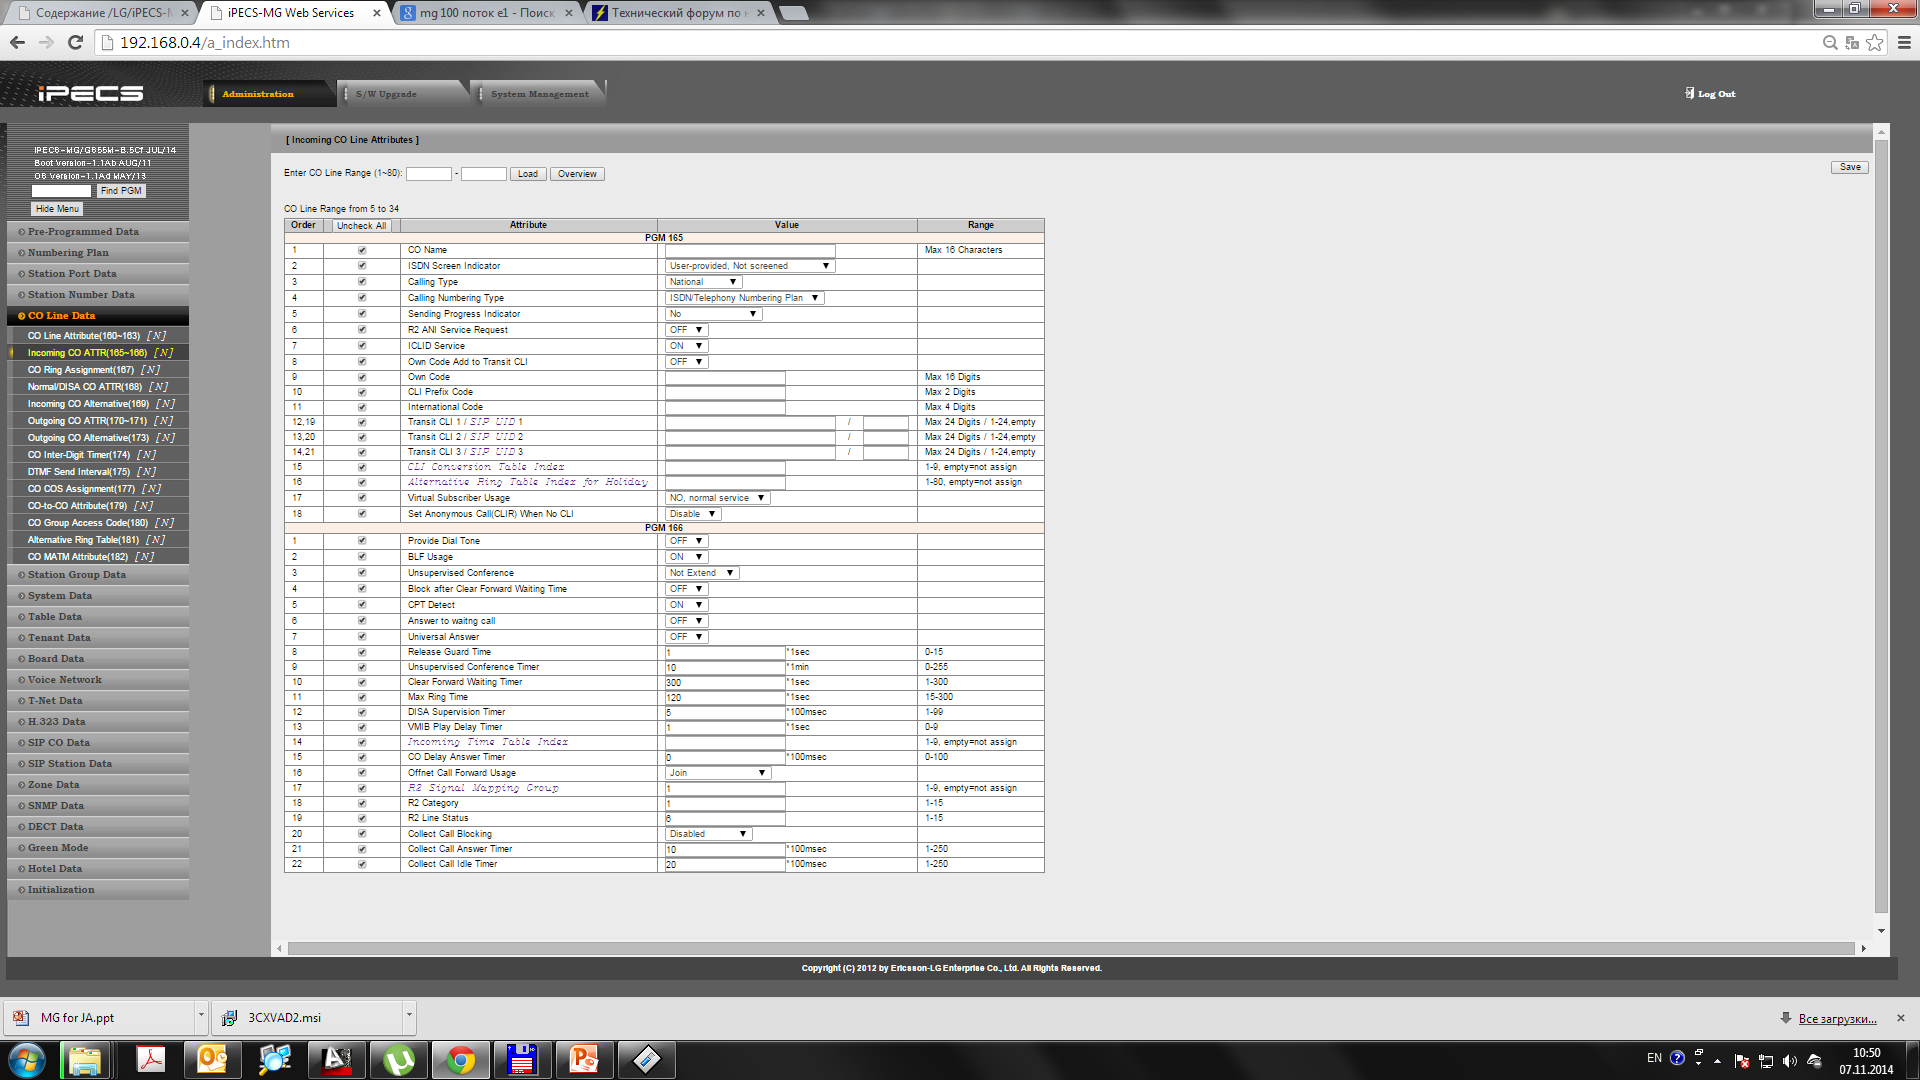Screen dimensions: 1920x1080
Task: Uncheck the CO Name row checkbox
Action: point(362,251)
